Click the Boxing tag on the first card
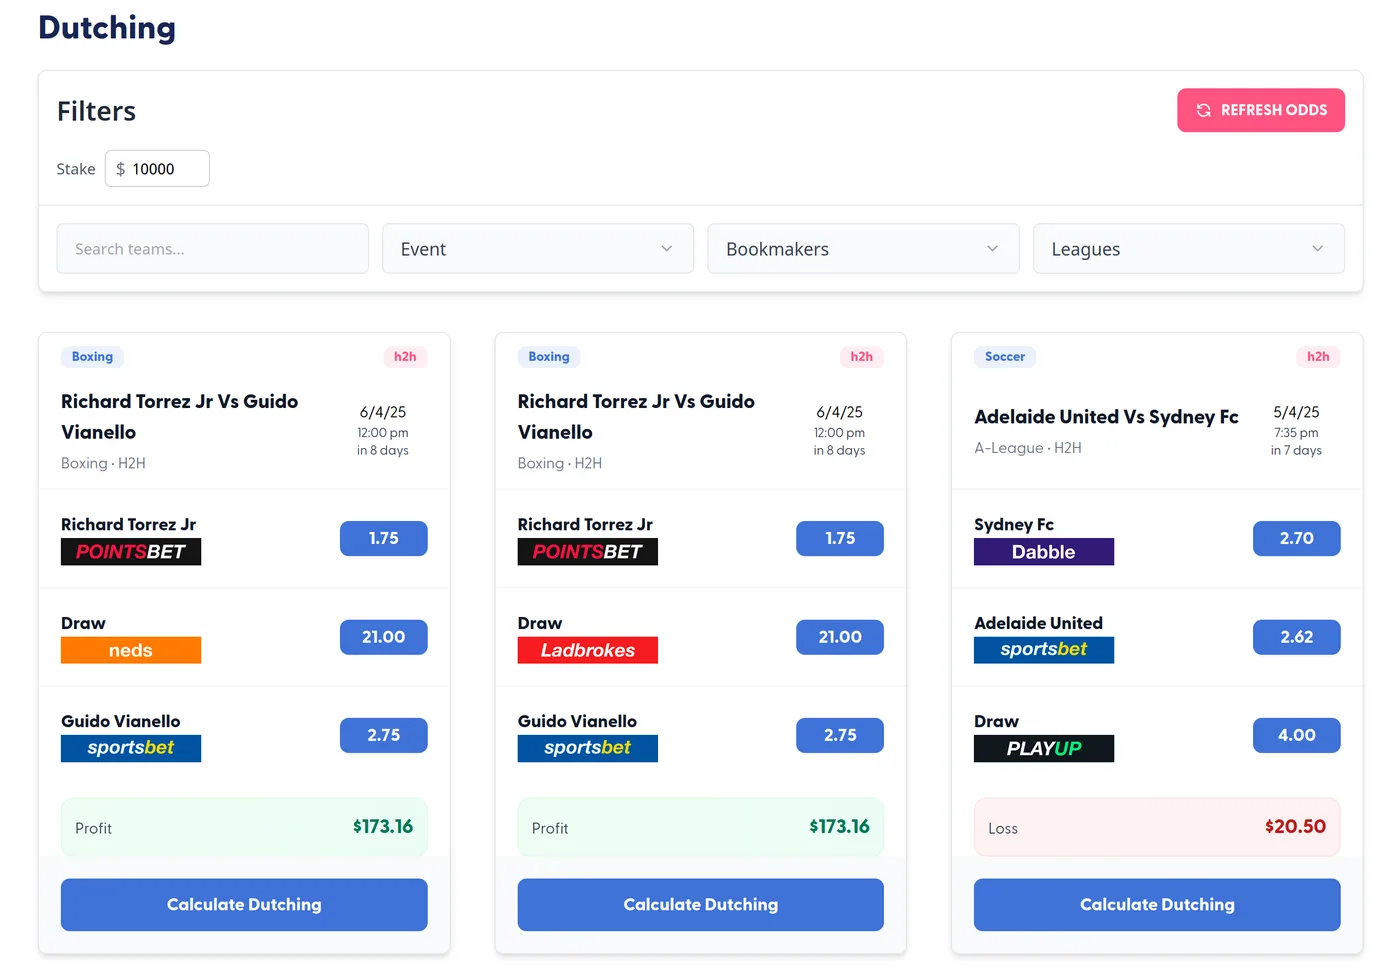This screenshot has height=974, width=1400. 92,356
